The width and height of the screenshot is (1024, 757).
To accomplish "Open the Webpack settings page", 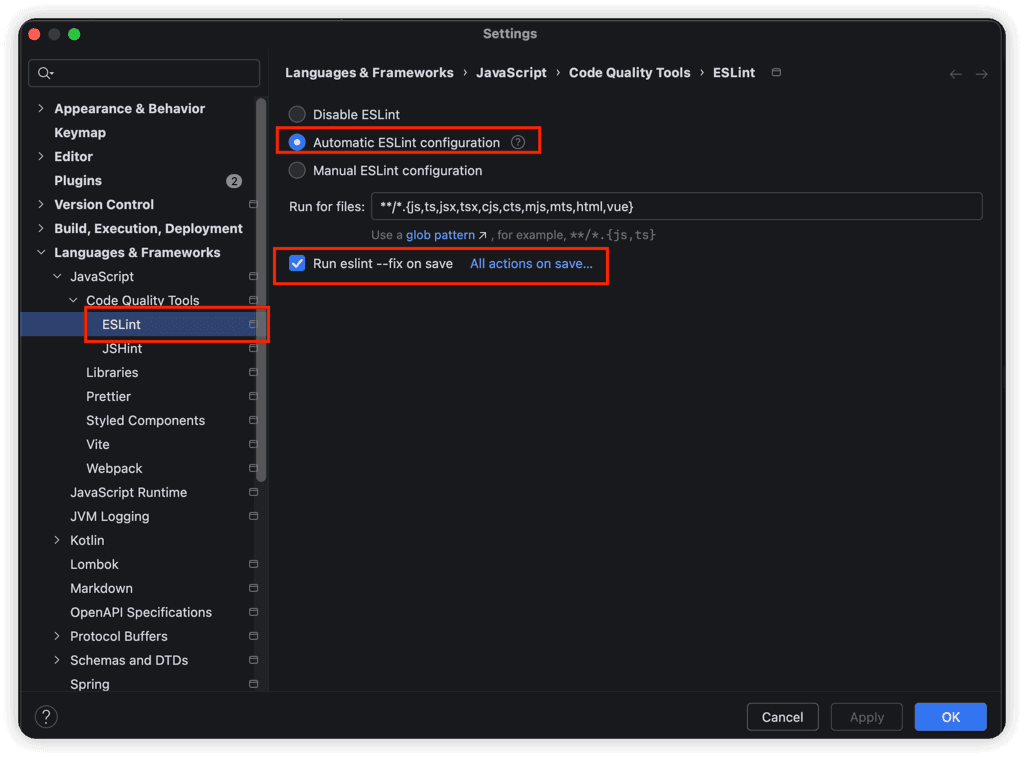I will pyautogui.click(x=114, y=468).
